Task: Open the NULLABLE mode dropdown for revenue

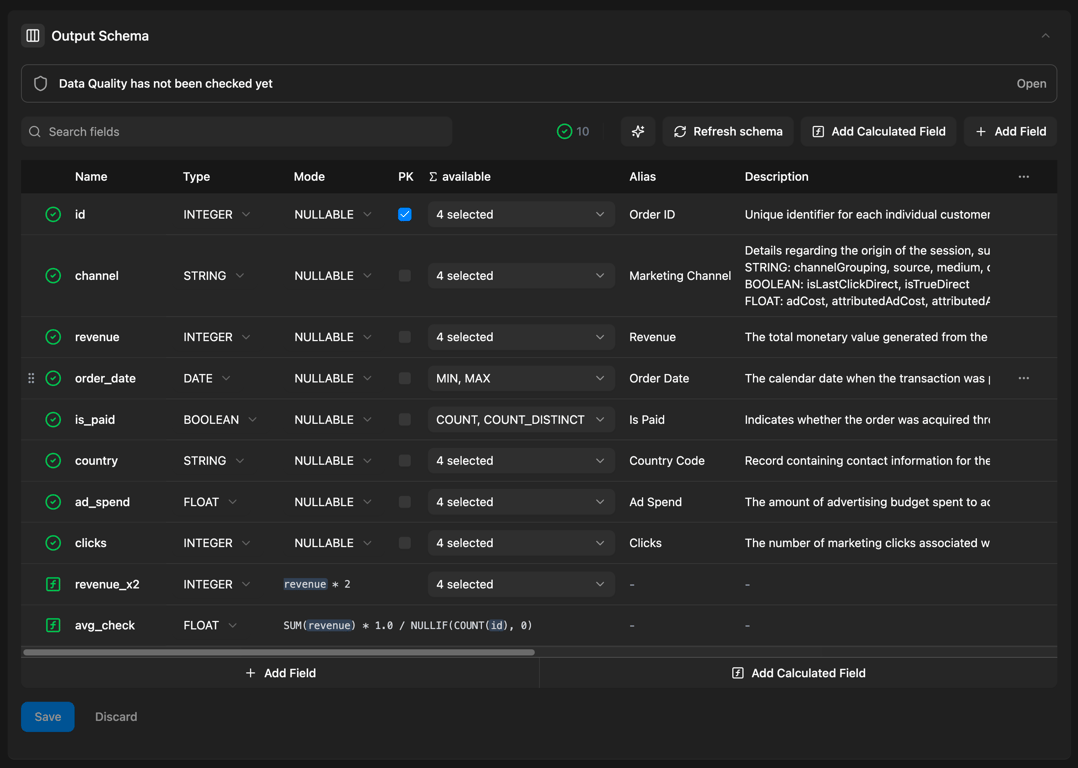Action: 333,337
